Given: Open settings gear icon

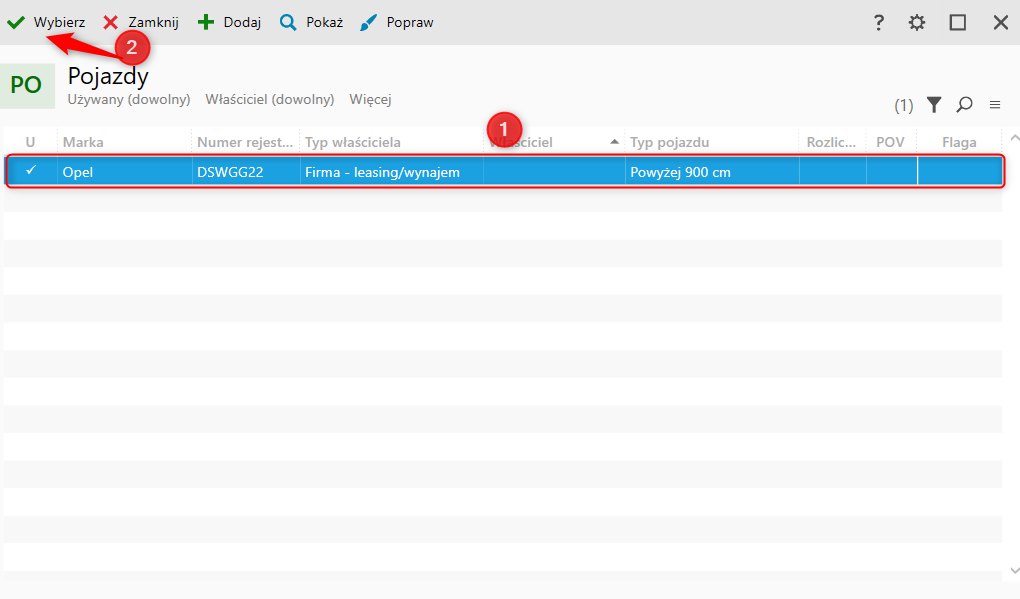Looking at the screenshot, I should coord(917,23).
